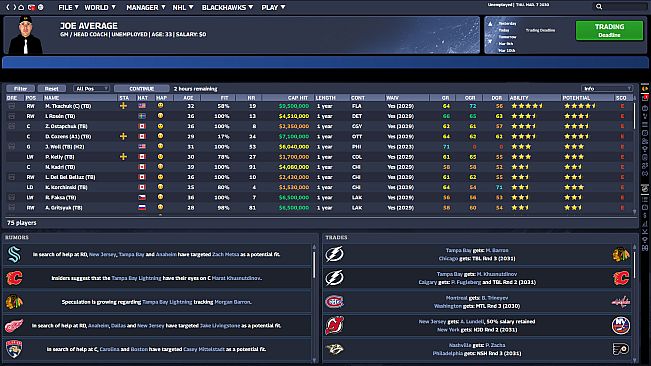Click the injury cross icon for D. Cozens

(123, 137)
